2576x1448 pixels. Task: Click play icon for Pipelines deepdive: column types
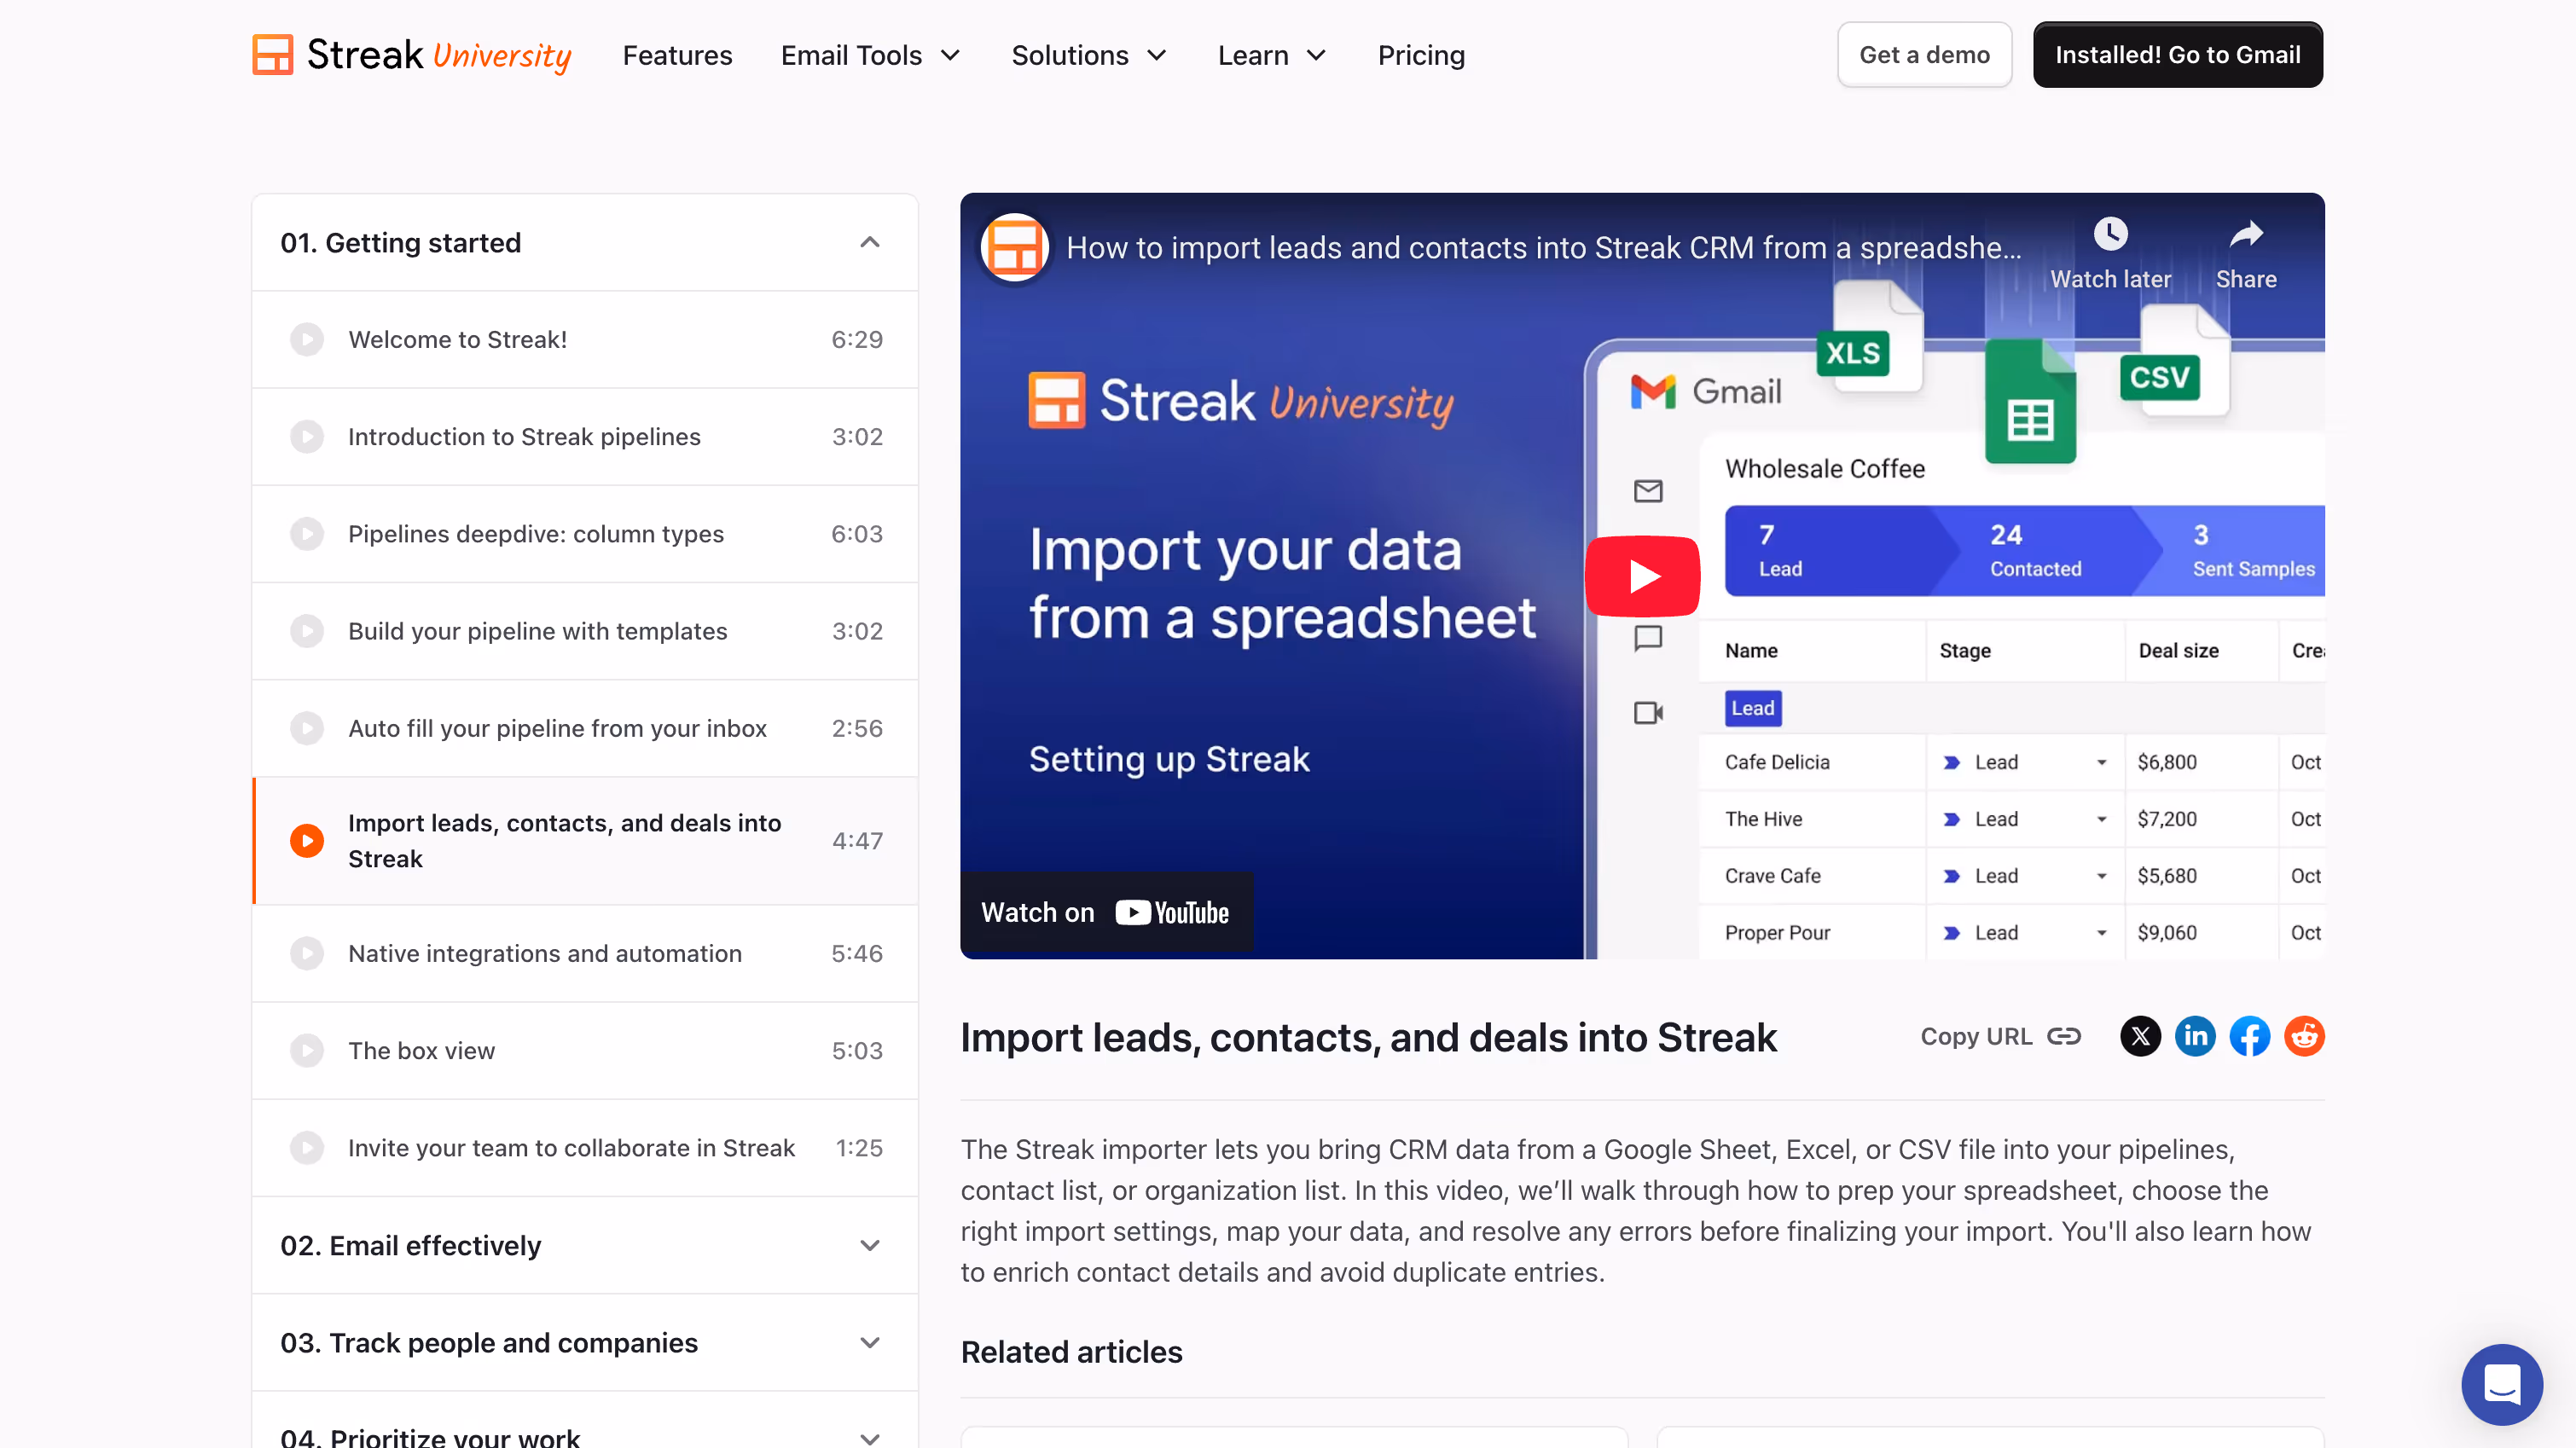[x=307, y=533]
